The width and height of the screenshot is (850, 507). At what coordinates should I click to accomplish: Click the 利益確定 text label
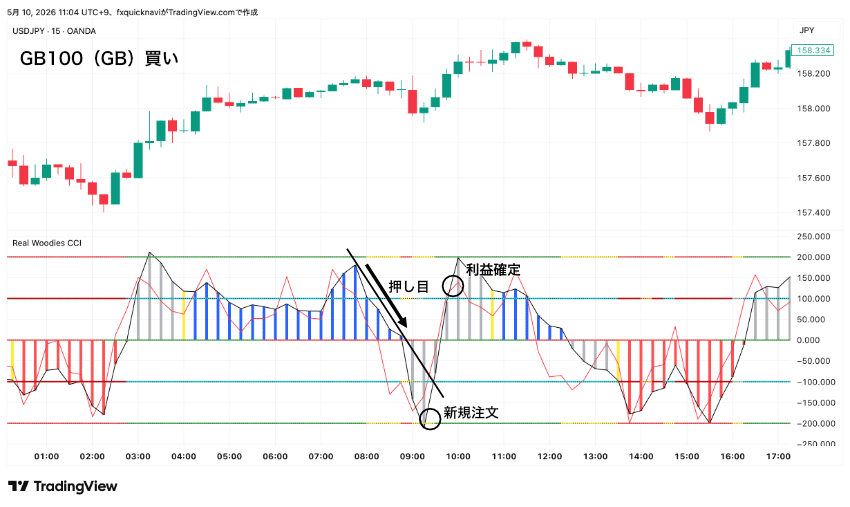[493, 269]
